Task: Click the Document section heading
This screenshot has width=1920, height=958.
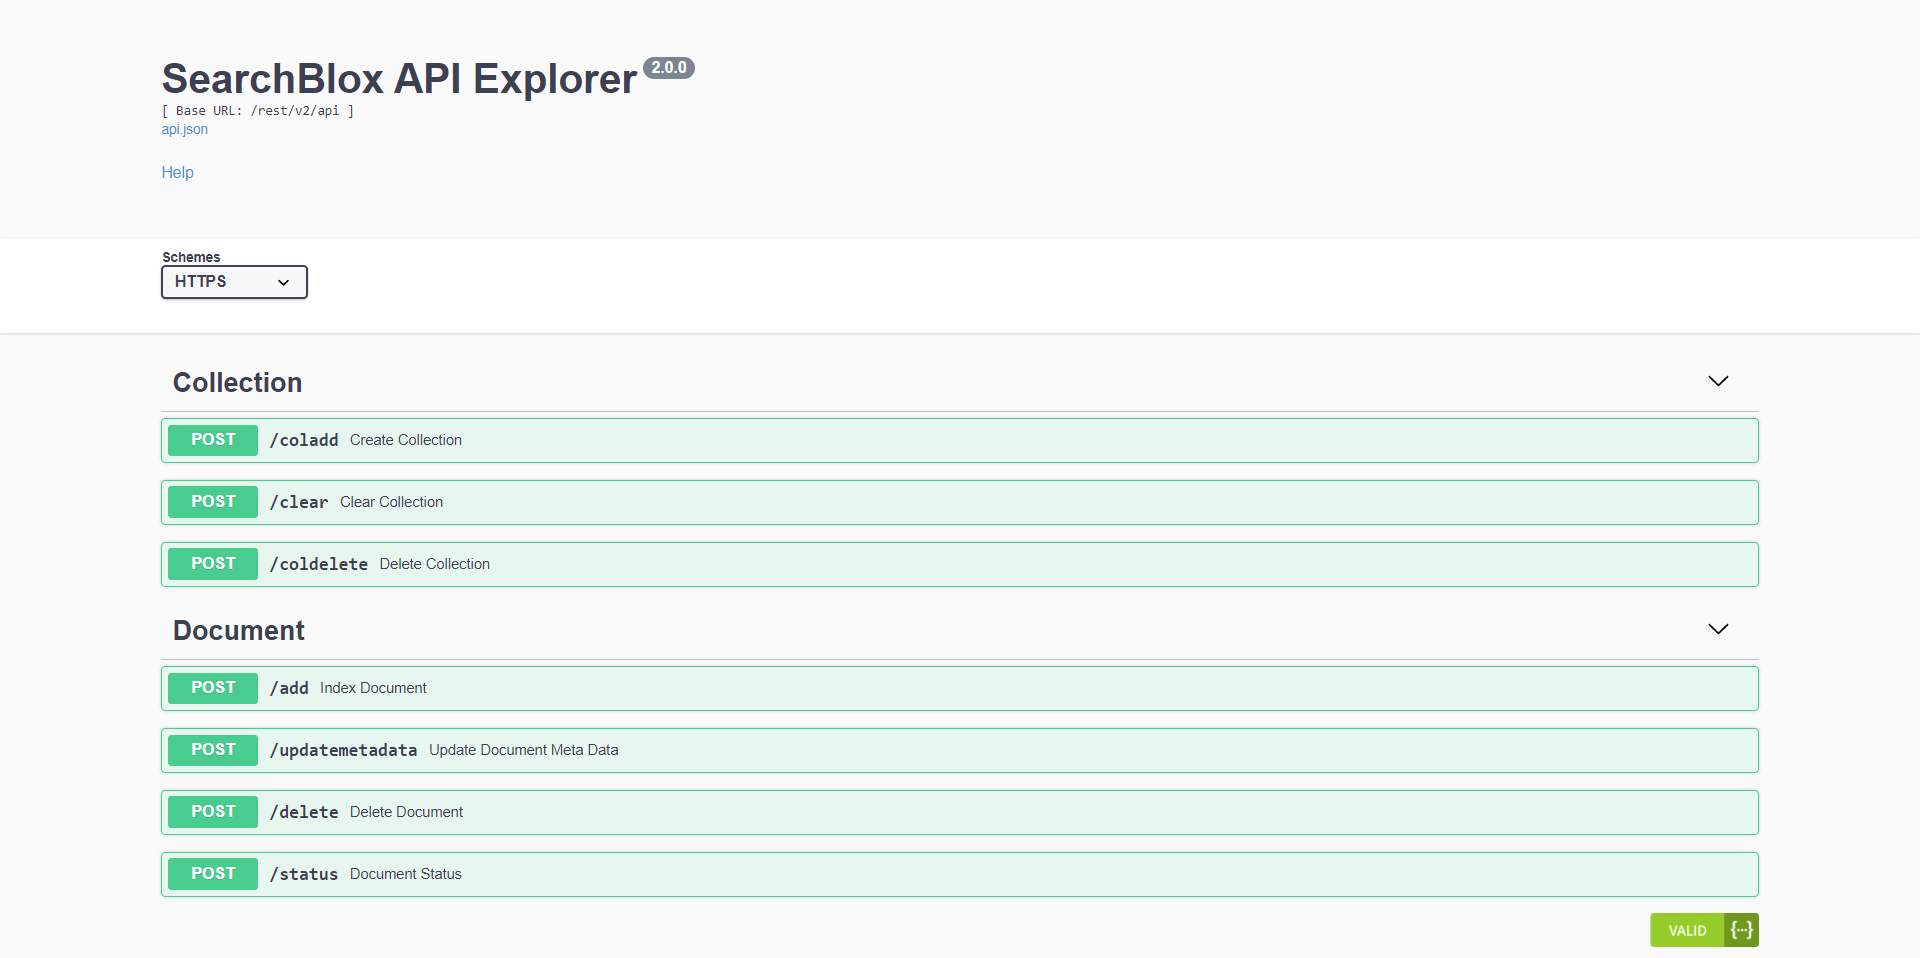Action: point(239,630)
